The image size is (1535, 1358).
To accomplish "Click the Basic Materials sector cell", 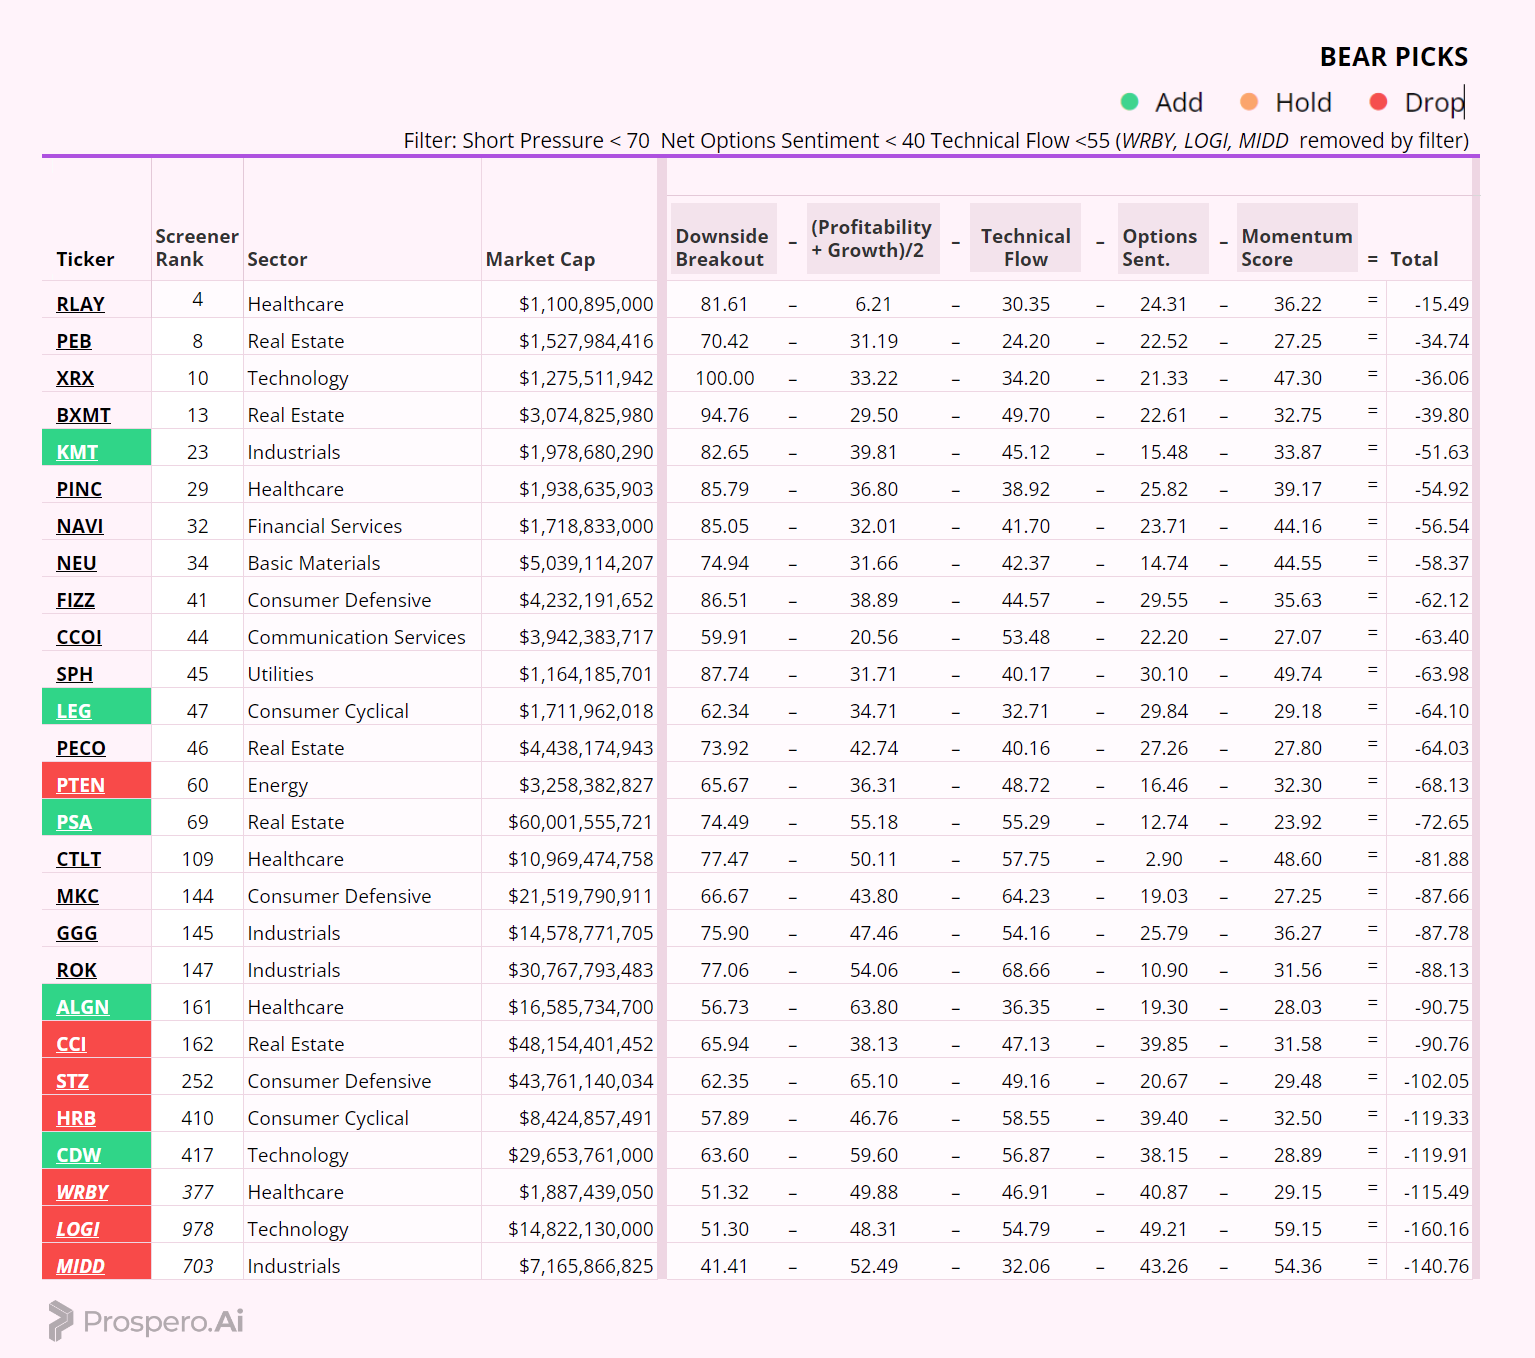I will click(313, 563).
